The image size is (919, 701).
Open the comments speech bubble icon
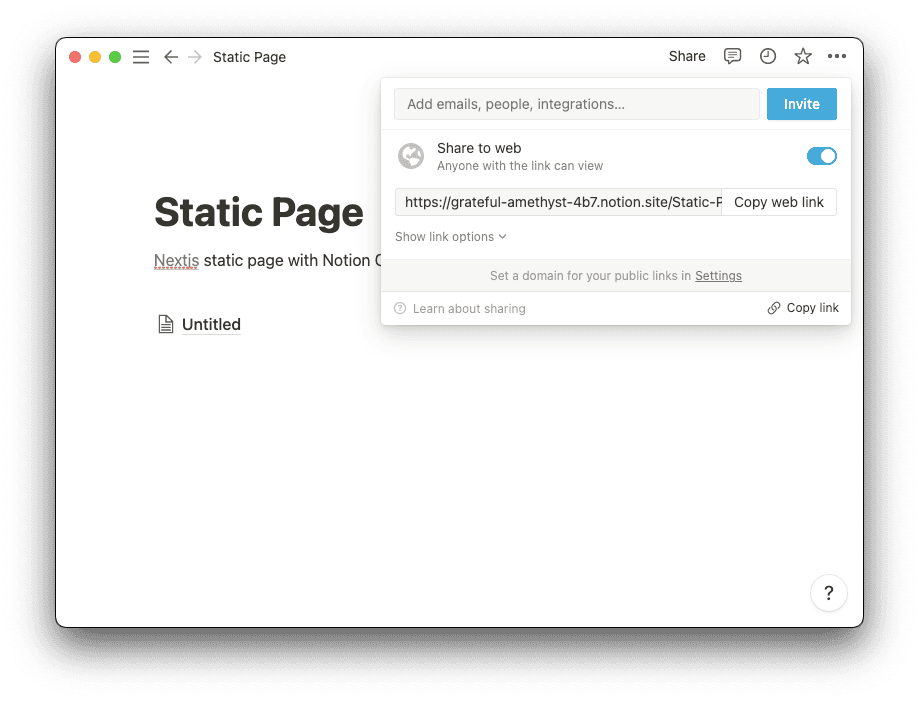tap(733, 56)
